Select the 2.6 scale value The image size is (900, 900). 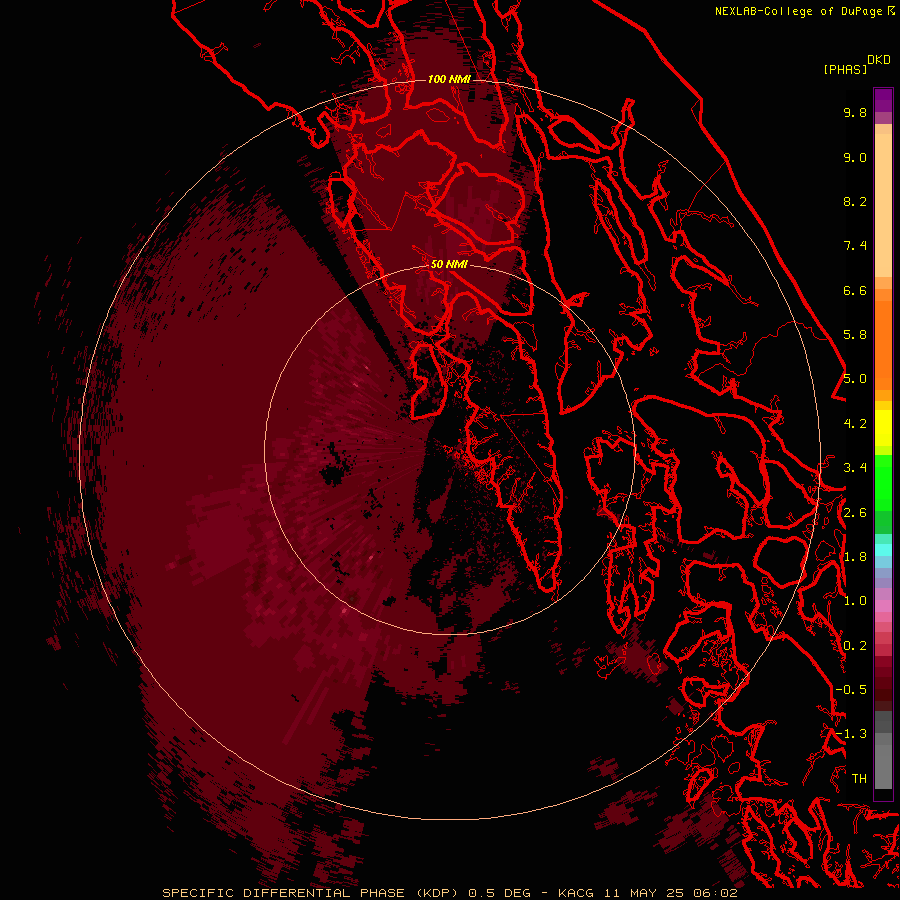point(855,513)
